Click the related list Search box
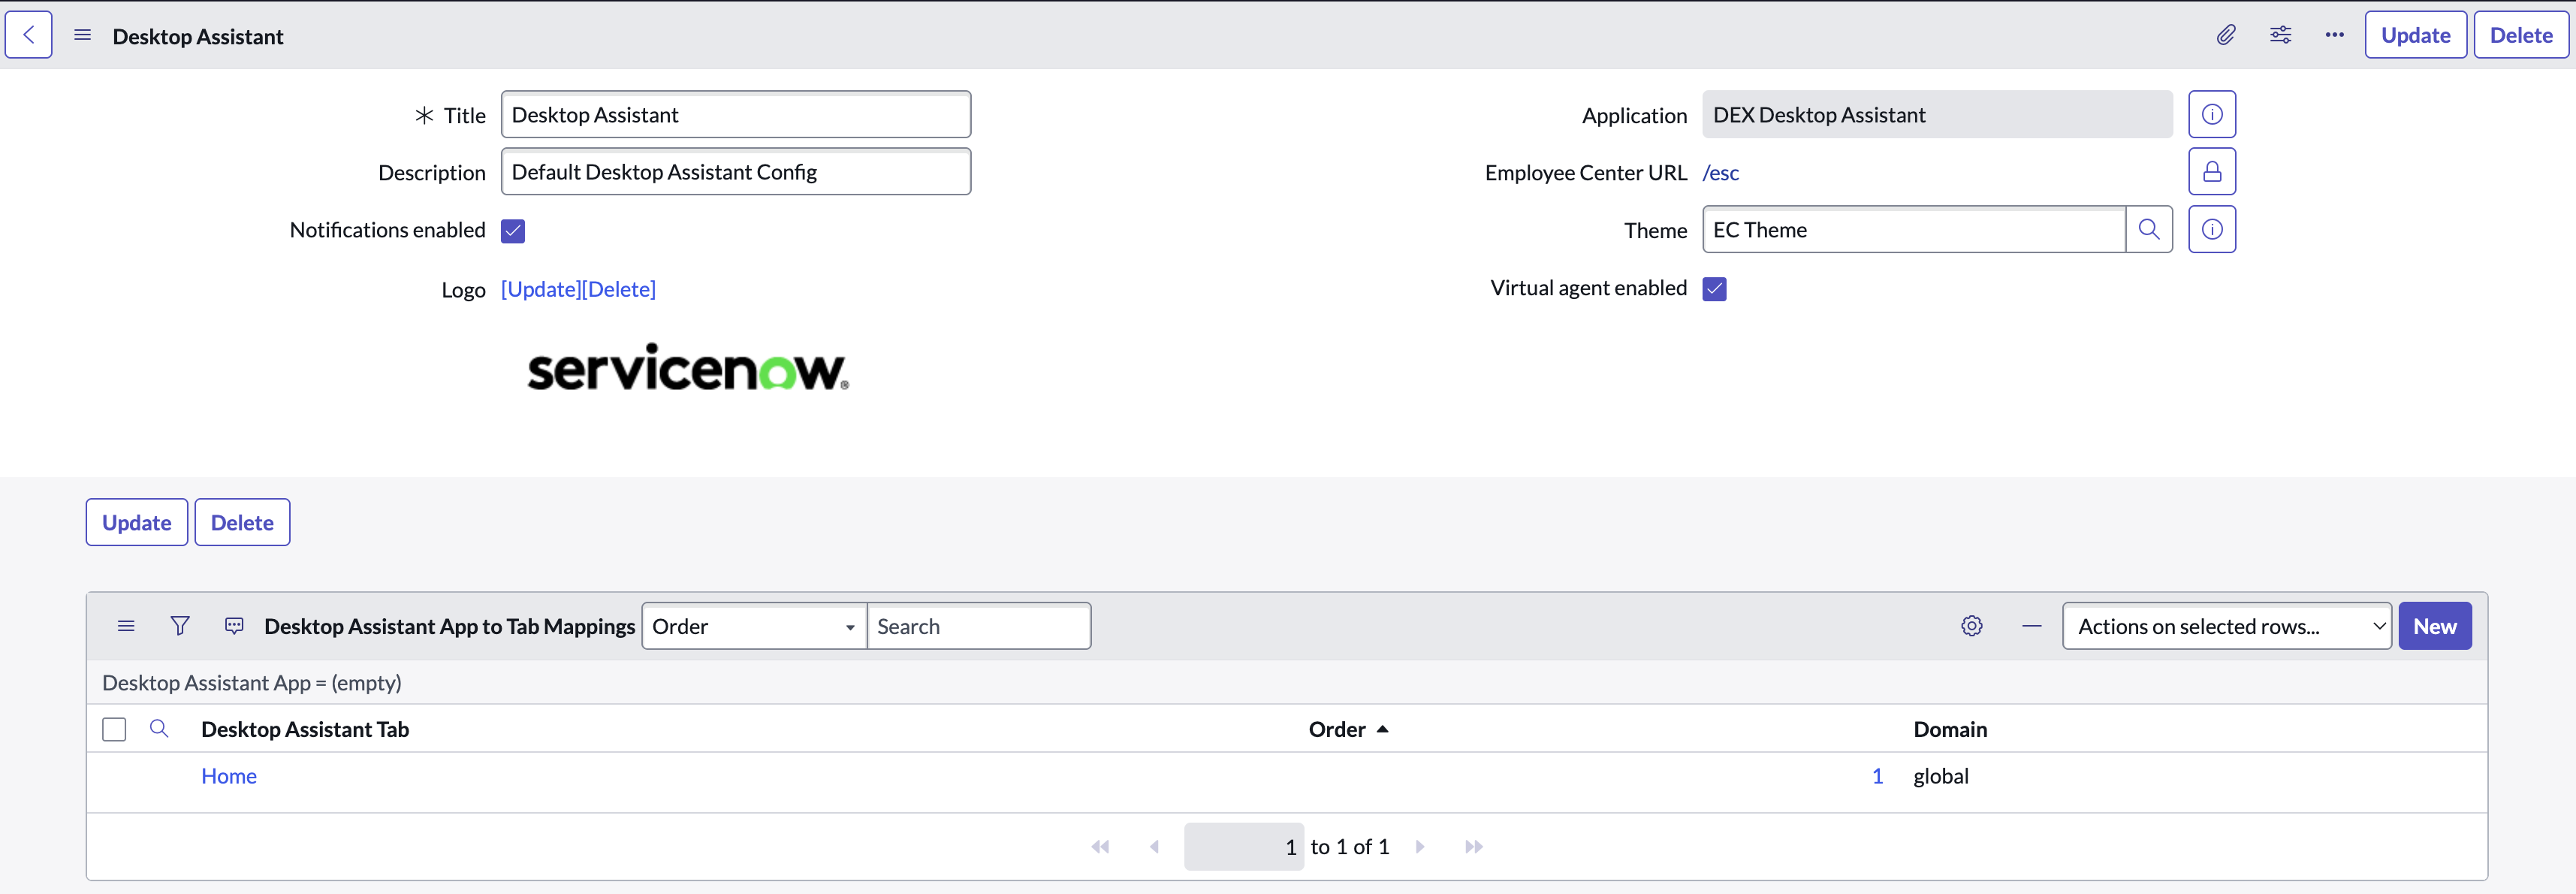 pyautogui.click(x=978, y=626)
